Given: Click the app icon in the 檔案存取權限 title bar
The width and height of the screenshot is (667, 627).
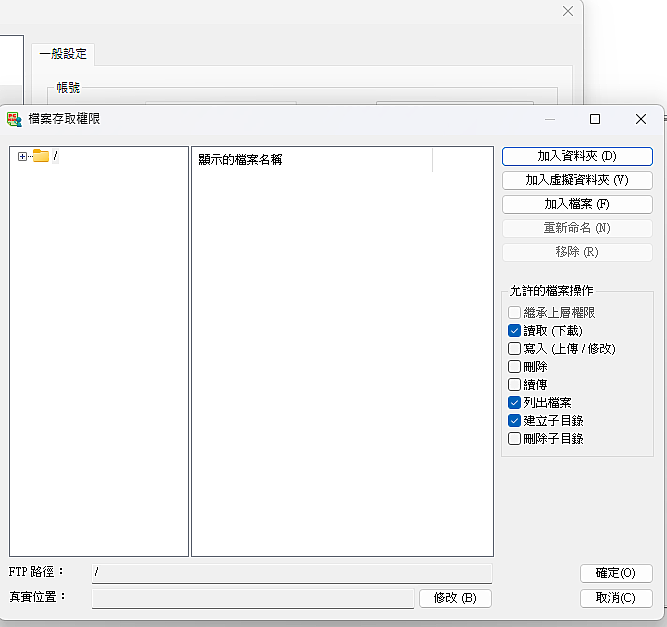Looking at the screenshot, I should click(14, 119).
